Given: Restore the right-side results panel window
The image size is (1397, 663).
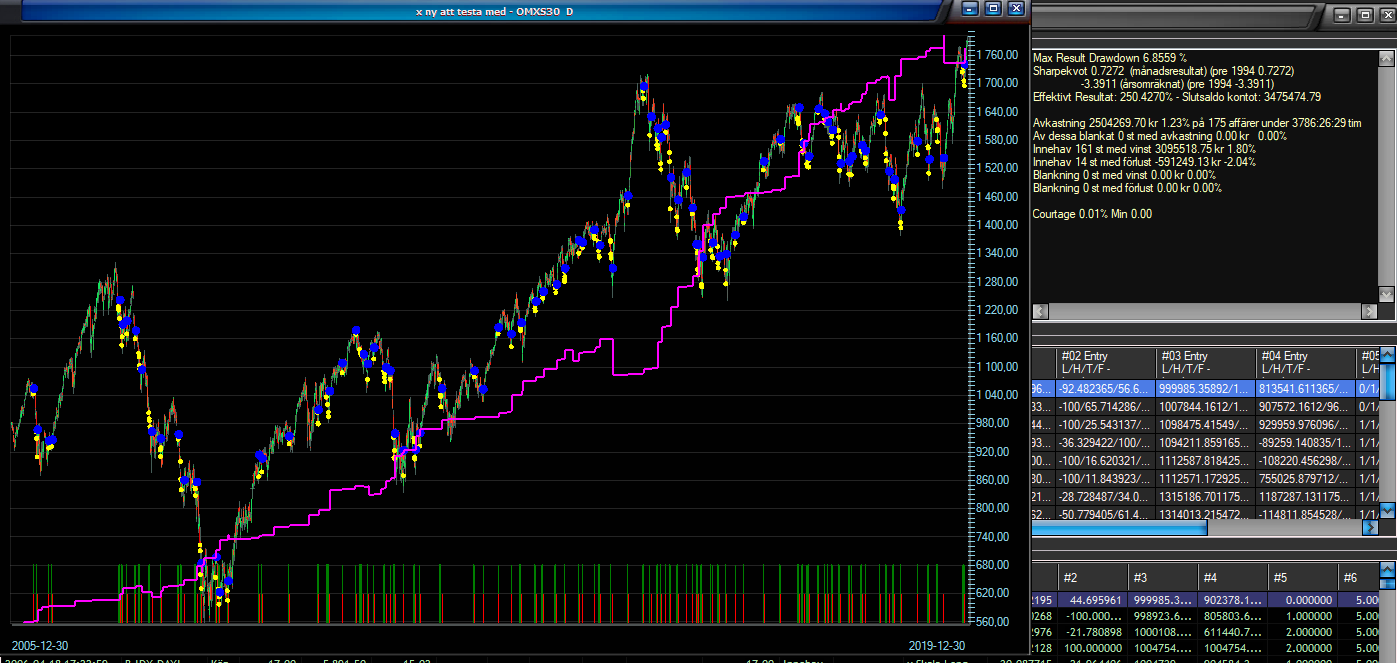Looking at the screenshot, I should pyautogui.click(x=1364, y=15).
